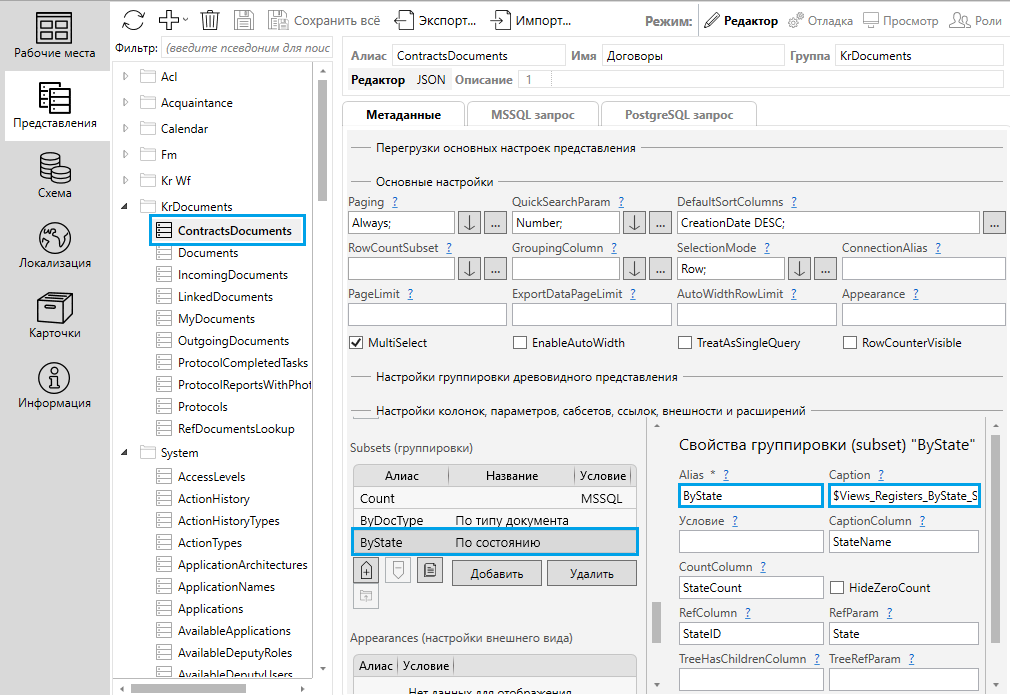The image size is (1010, 695).
Task: Open the Схема sidebar section
Action: tap(55, 176)
